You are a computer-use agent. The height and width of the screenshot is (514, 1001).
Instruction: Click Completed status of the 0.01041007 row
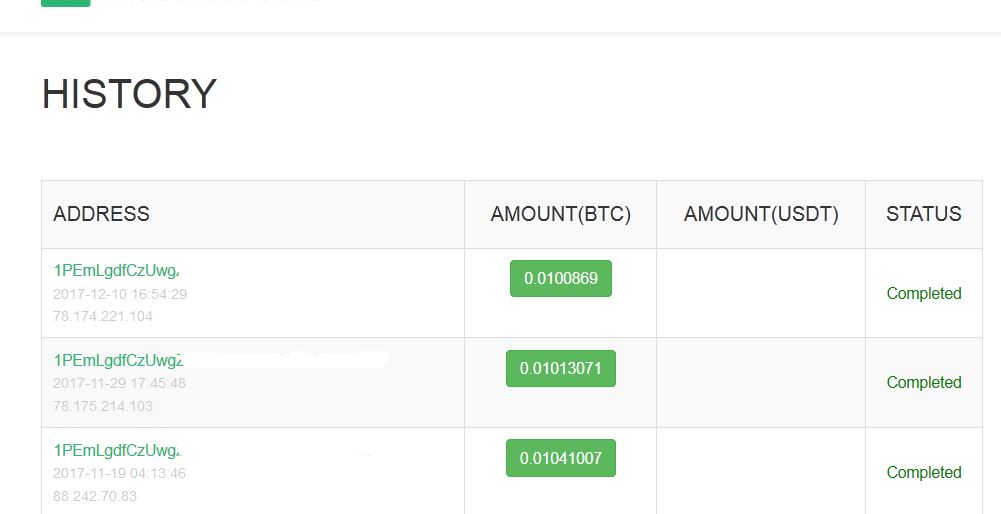tap(924, 472)
